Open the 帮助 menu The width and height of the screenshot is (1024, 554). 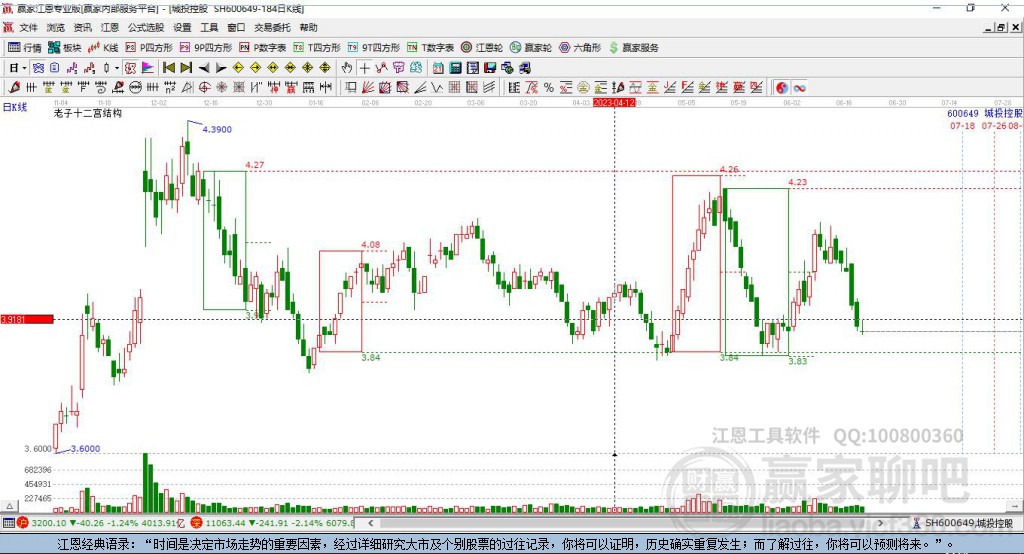pyautogui.click(x=308, y=27)
